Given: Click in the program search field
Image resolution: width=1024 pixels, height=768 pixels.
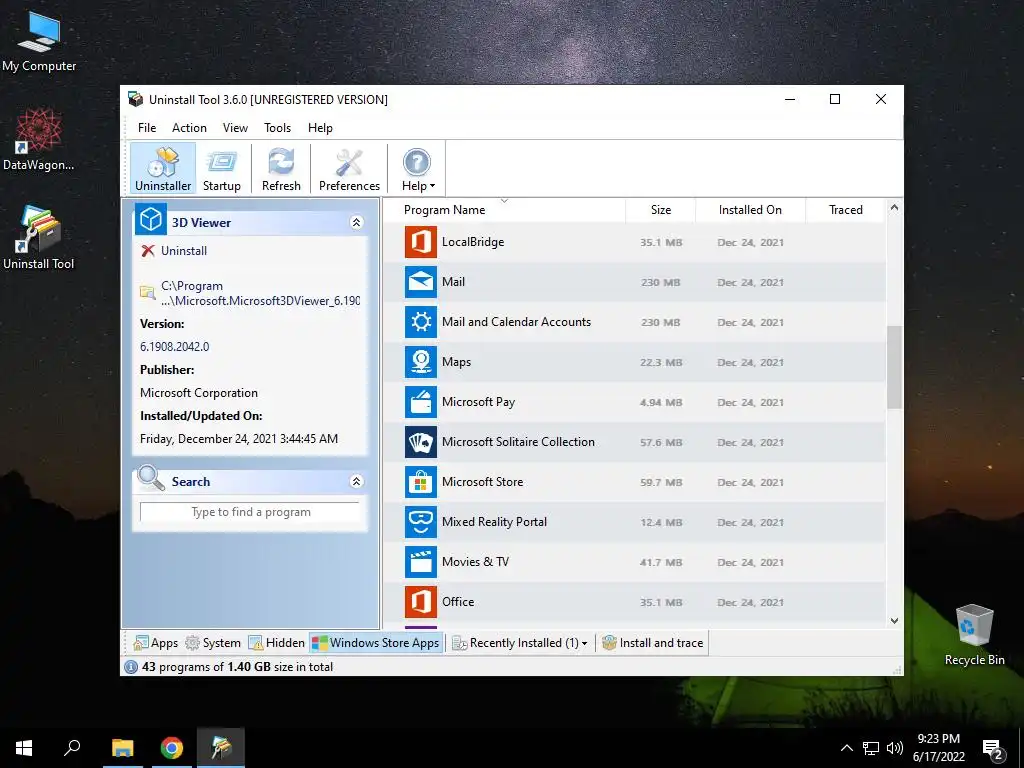Looking at the screenshot, I should [x=250, y=512].
